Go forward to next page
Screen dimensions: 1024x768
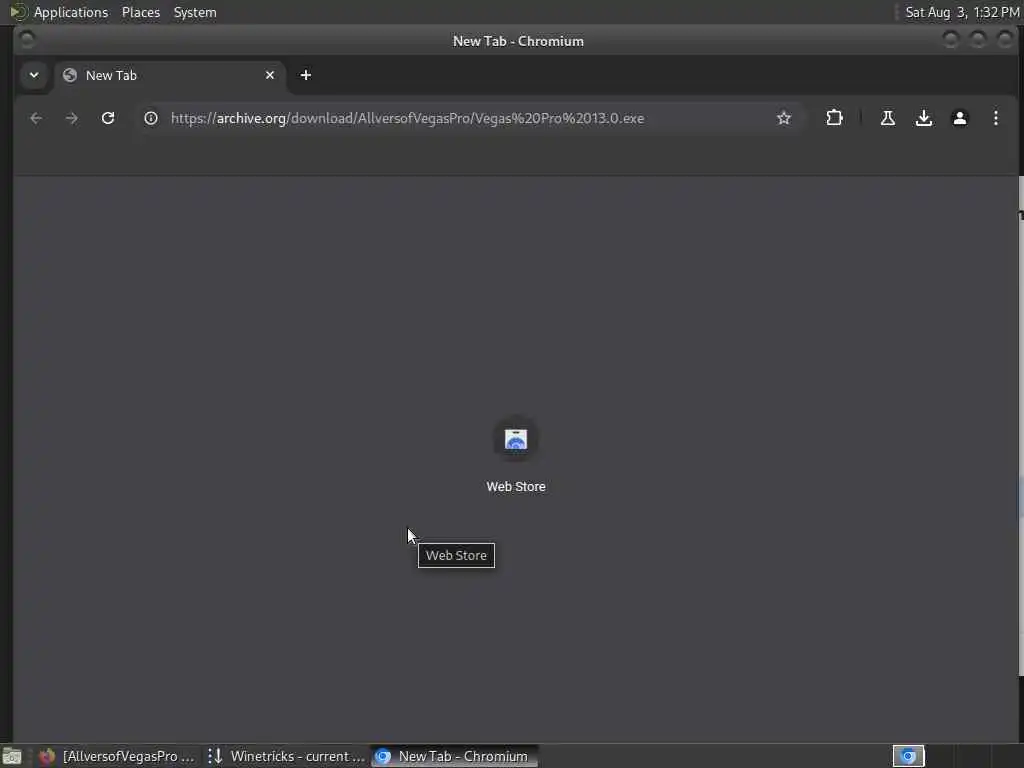tap(72, 118)
